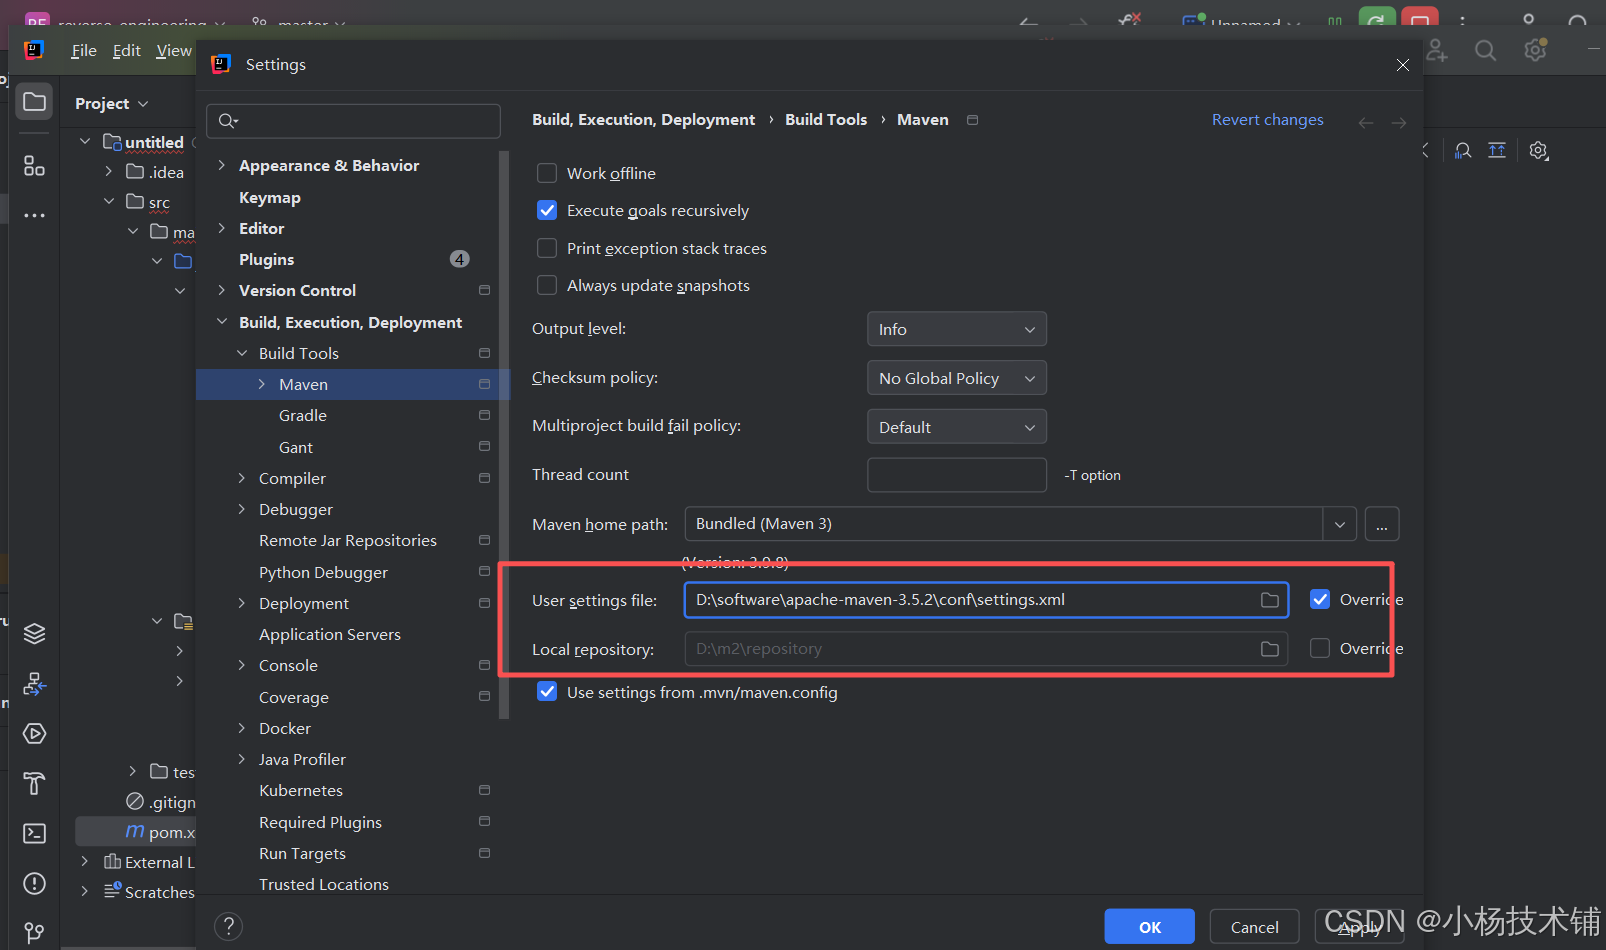The image size is (1606, 950).
Task: Open the Git tool window icon
Action: click(x=34, y=932)
